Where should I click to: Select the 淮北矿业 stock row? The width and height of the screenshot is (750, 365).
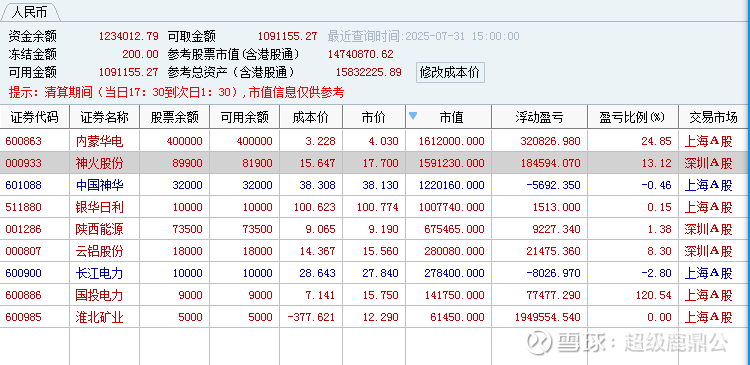(x=374, y=317)
